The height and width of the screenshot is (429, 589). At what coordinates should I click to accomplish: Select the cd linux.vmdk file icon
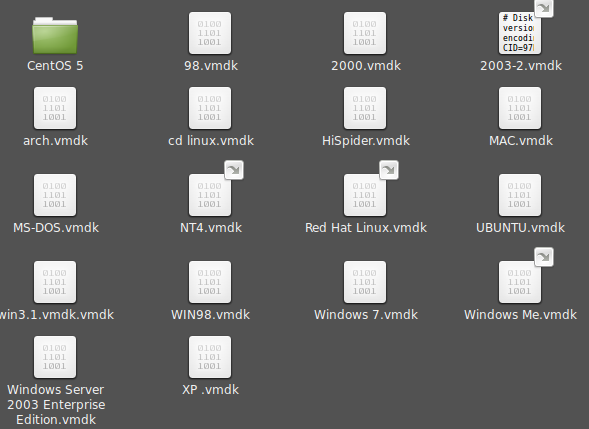(x=210, y=108)
